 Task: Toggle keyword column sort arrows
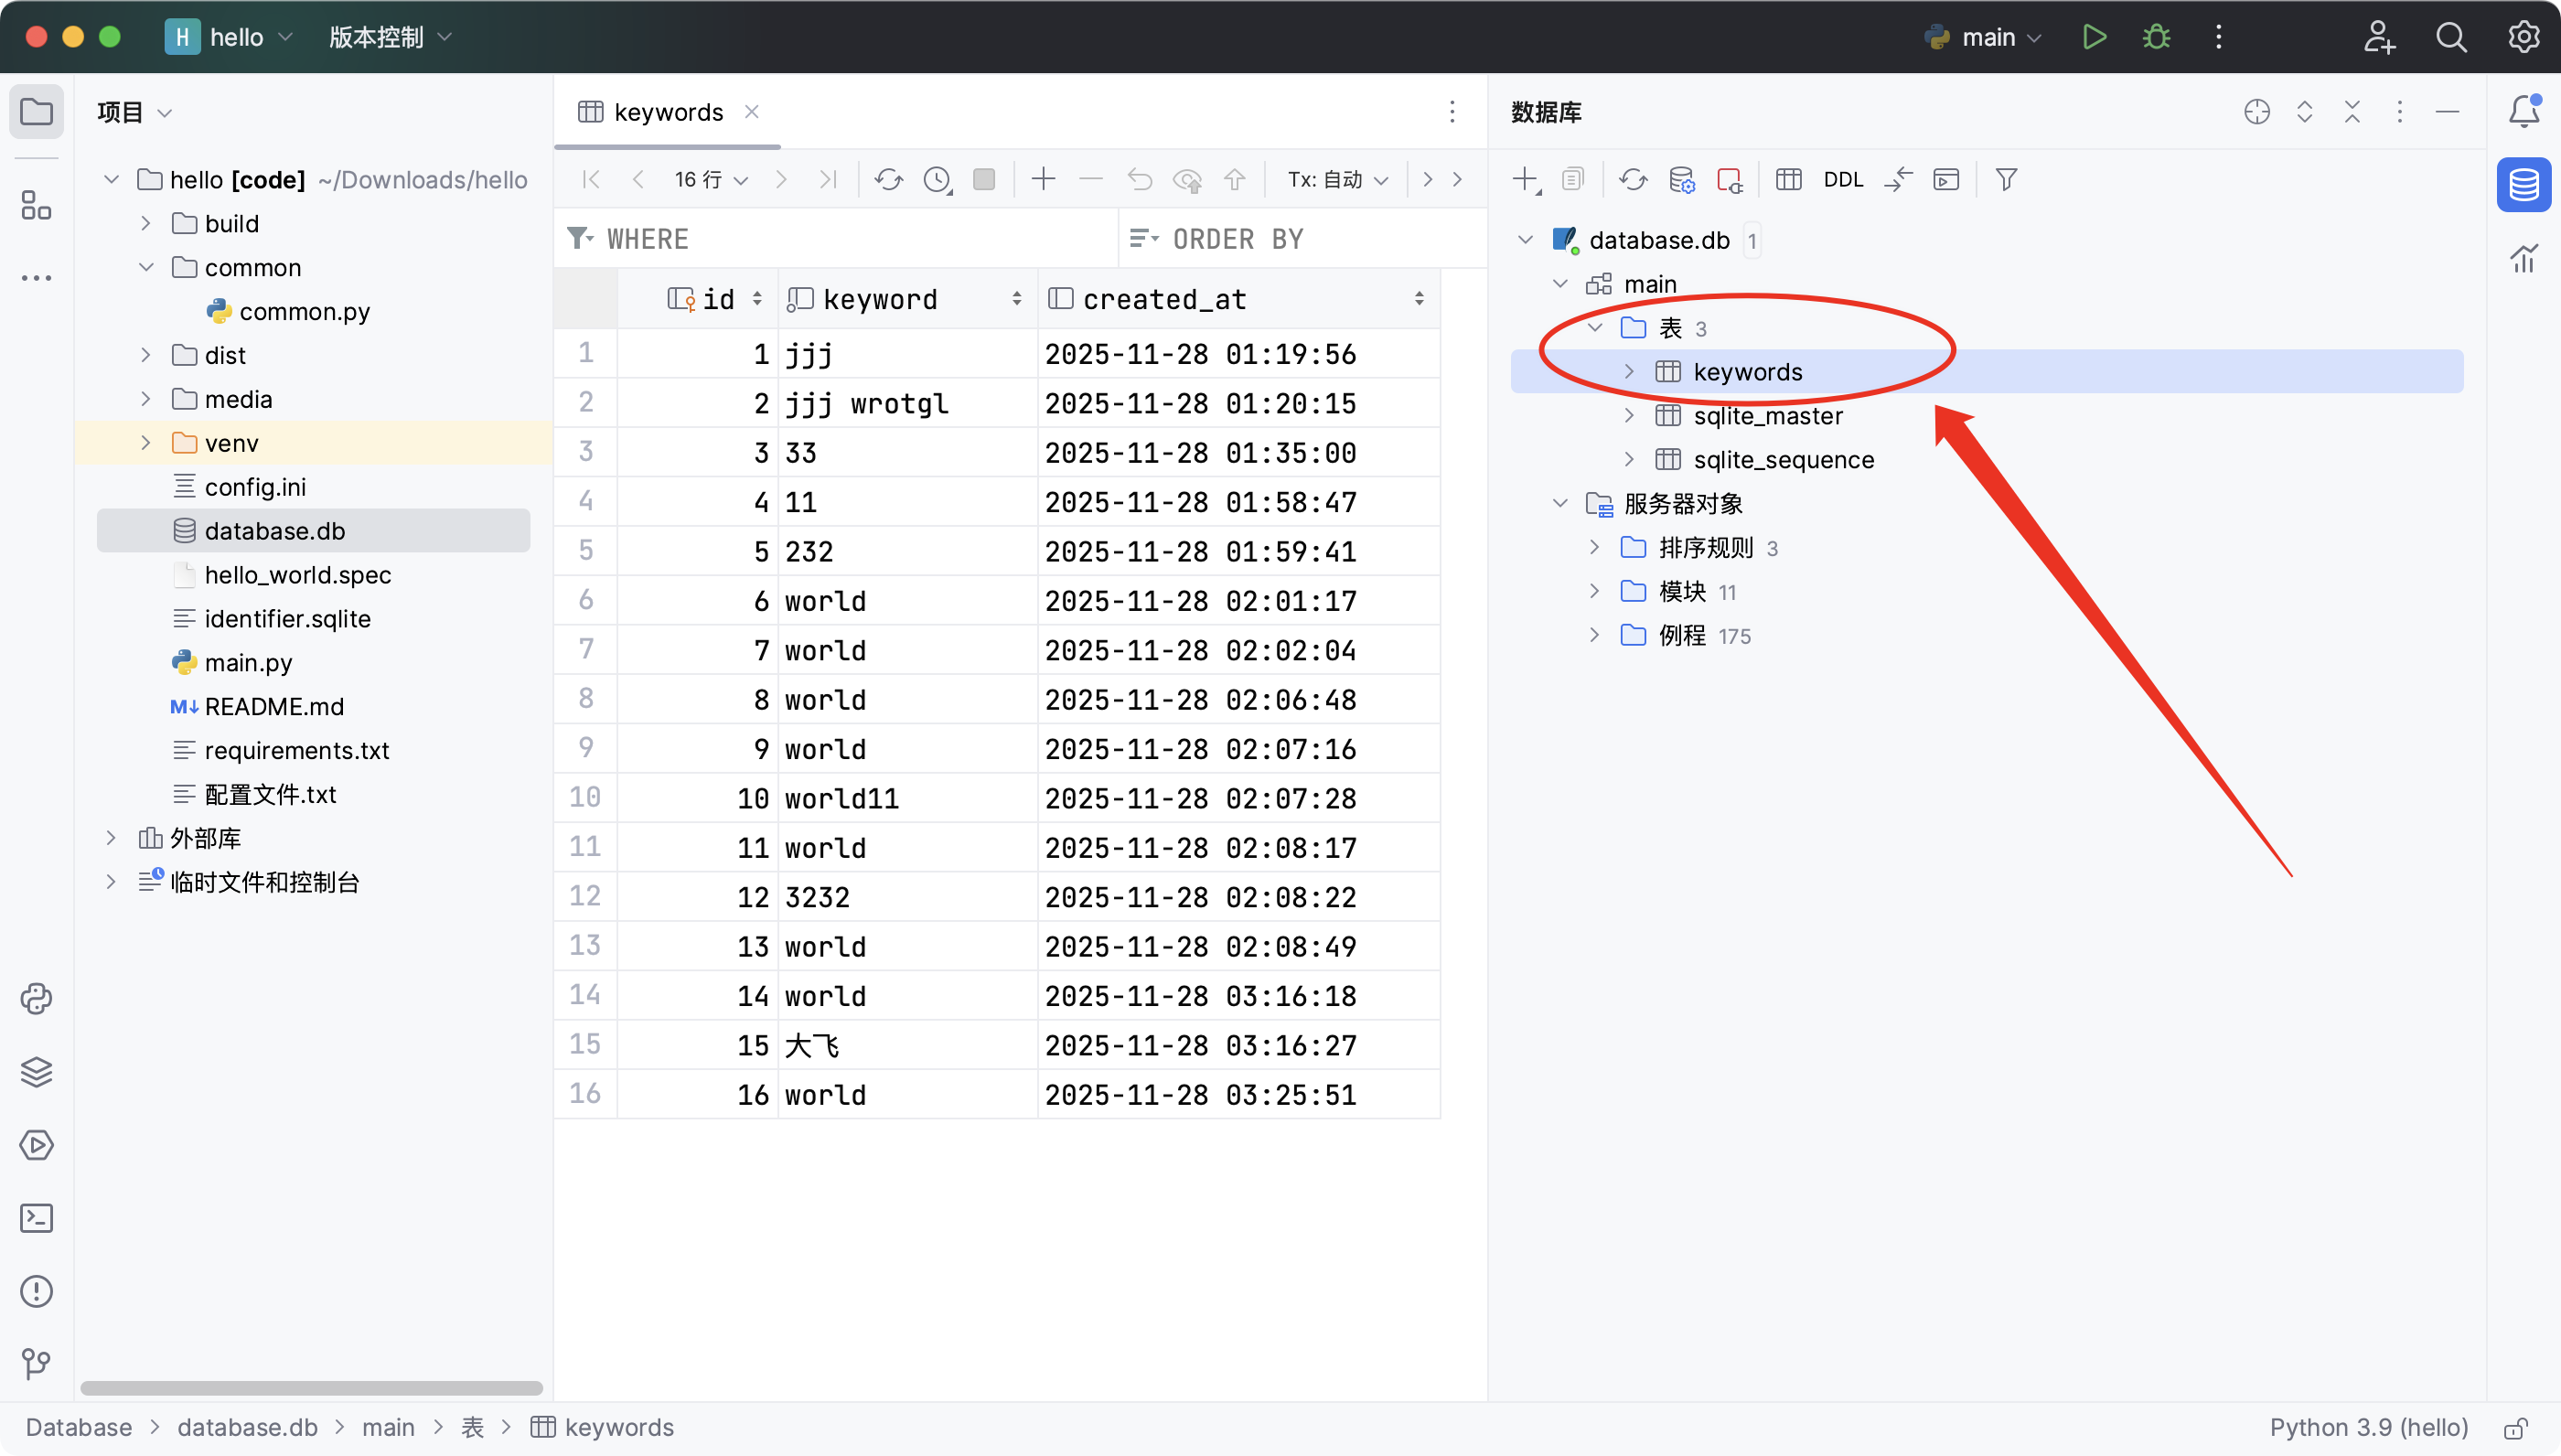point(1016,299)
